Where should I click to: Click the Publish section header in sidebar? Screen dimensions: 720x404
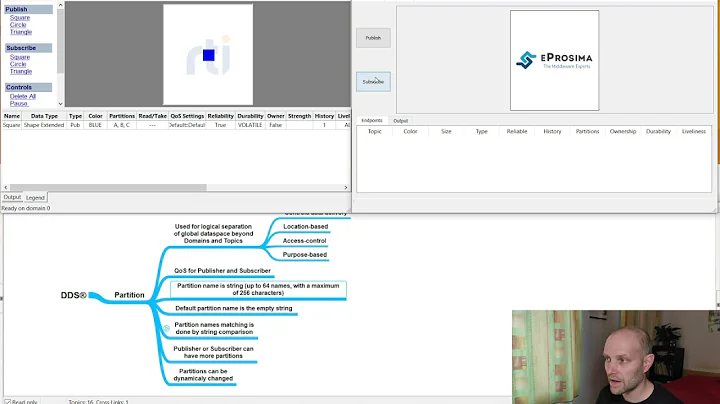(28, 9)
